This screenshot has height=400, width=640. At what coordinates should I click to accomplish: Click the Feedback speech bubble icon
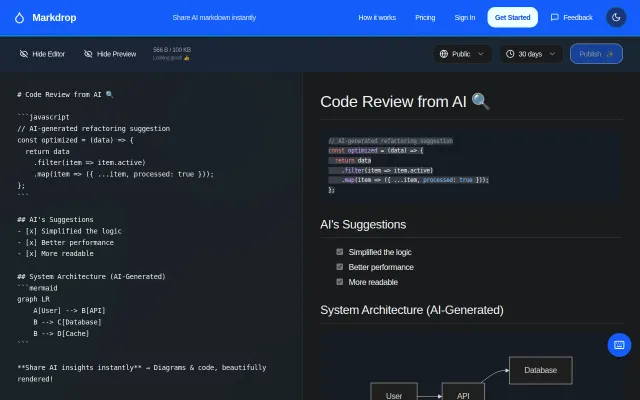(554, 18)
